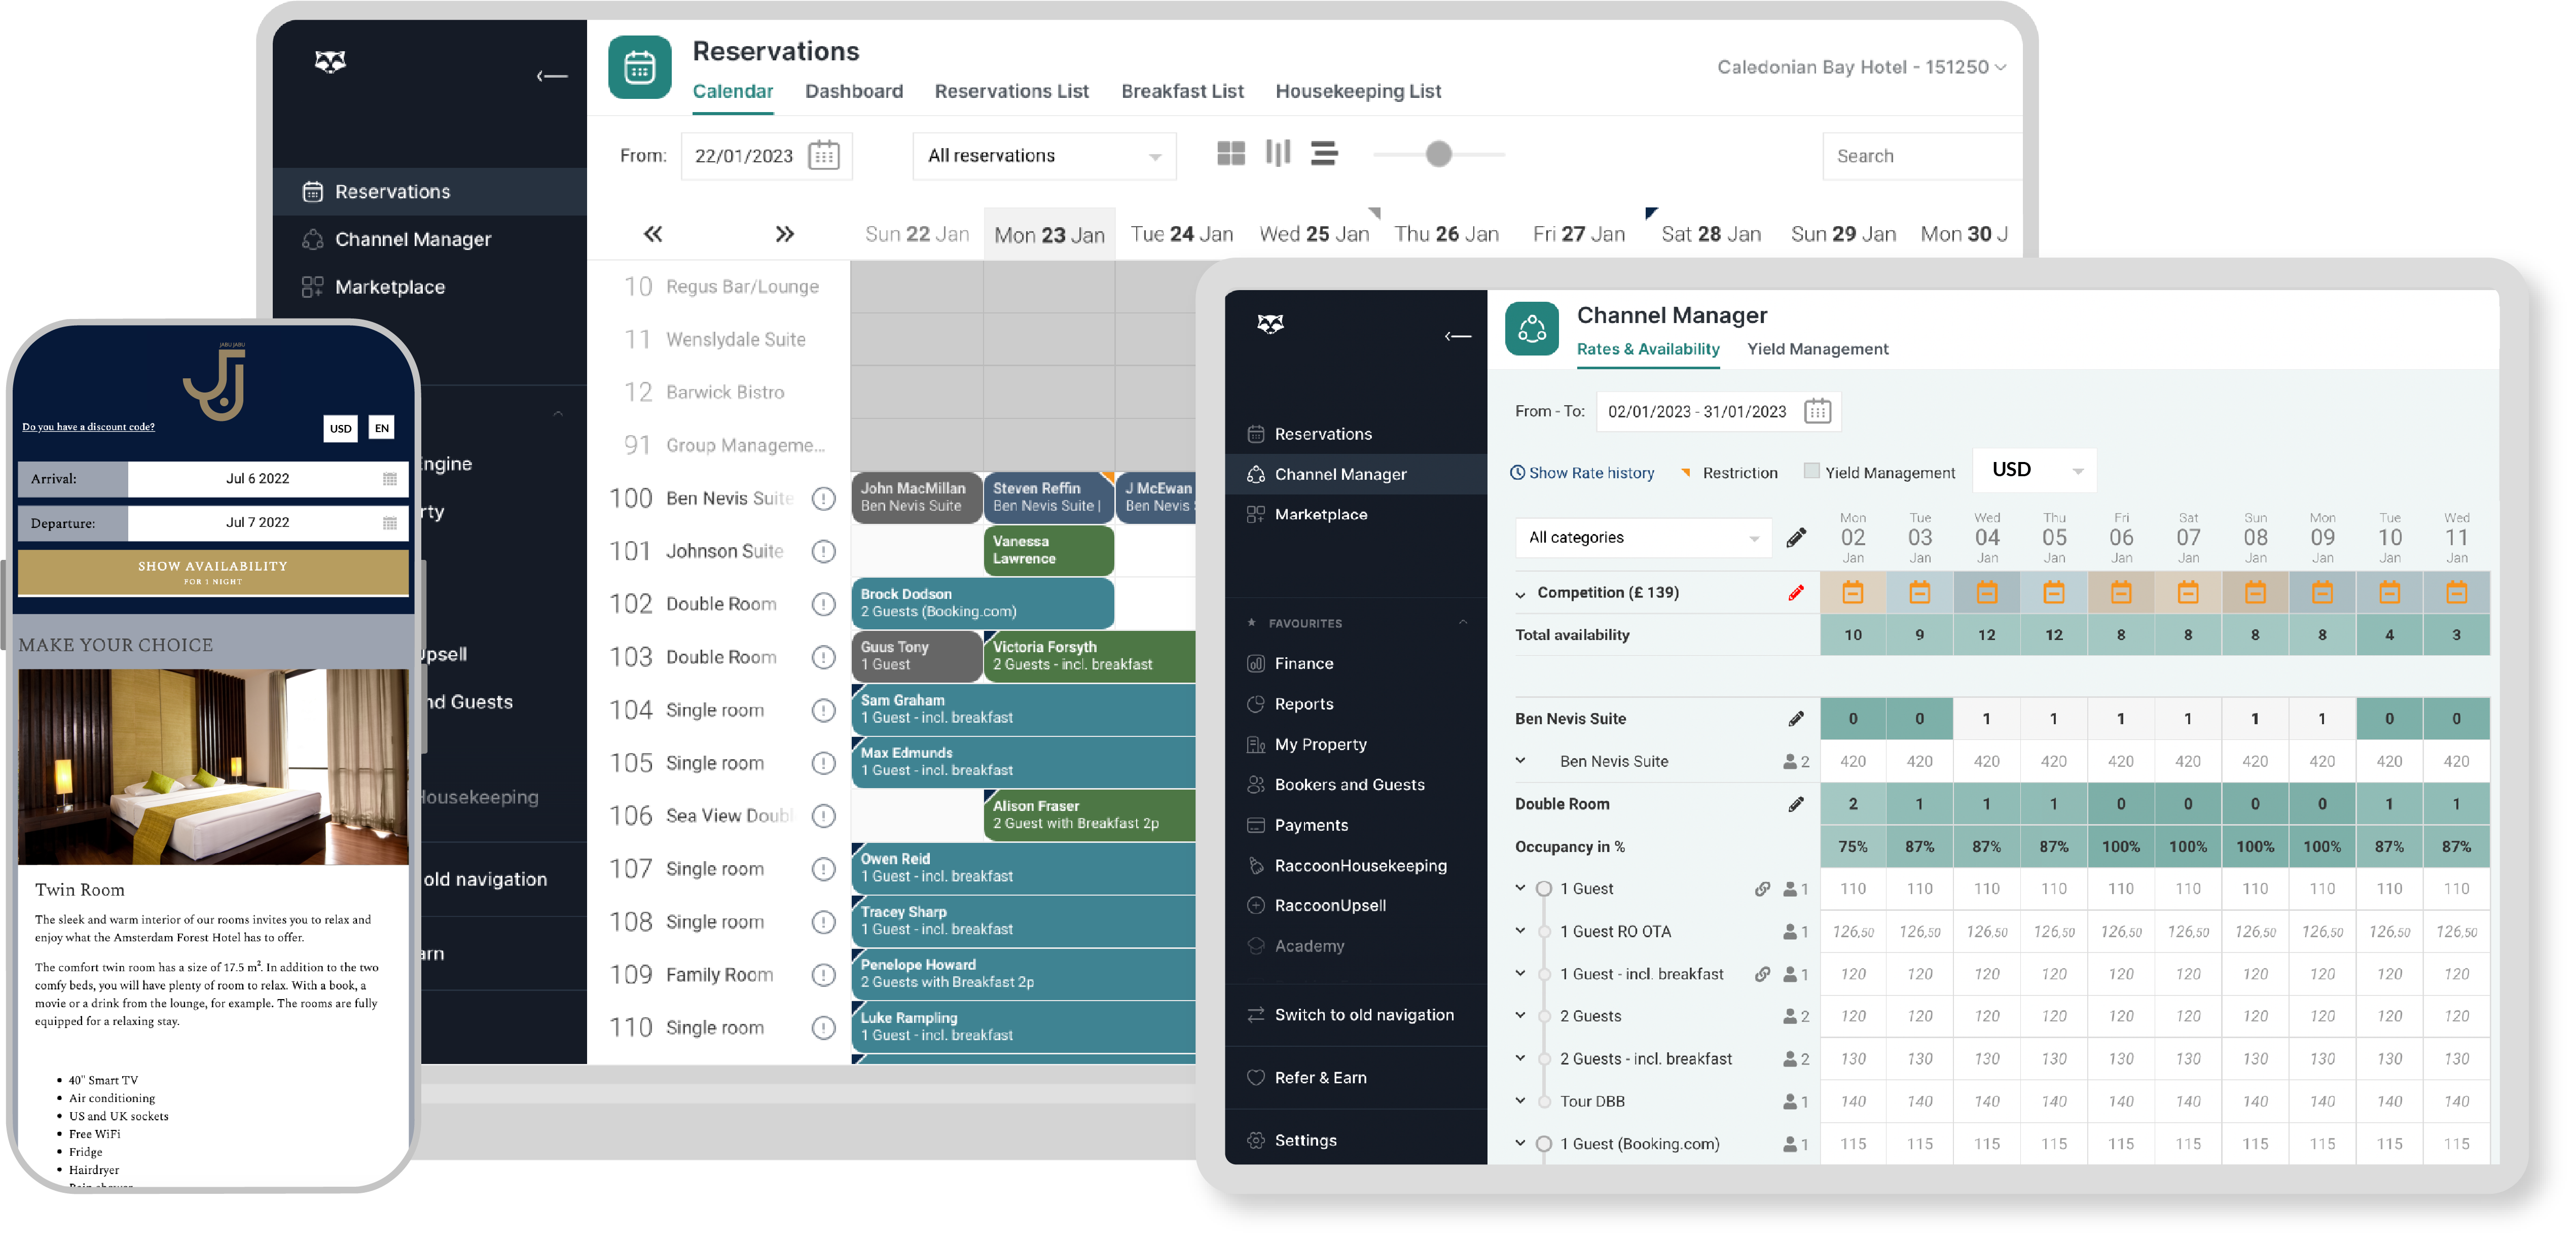Screen dimensions: 2576x1242
Task: Open the USD currency dropdown in Channel Manager
Action: point(2034,470)
